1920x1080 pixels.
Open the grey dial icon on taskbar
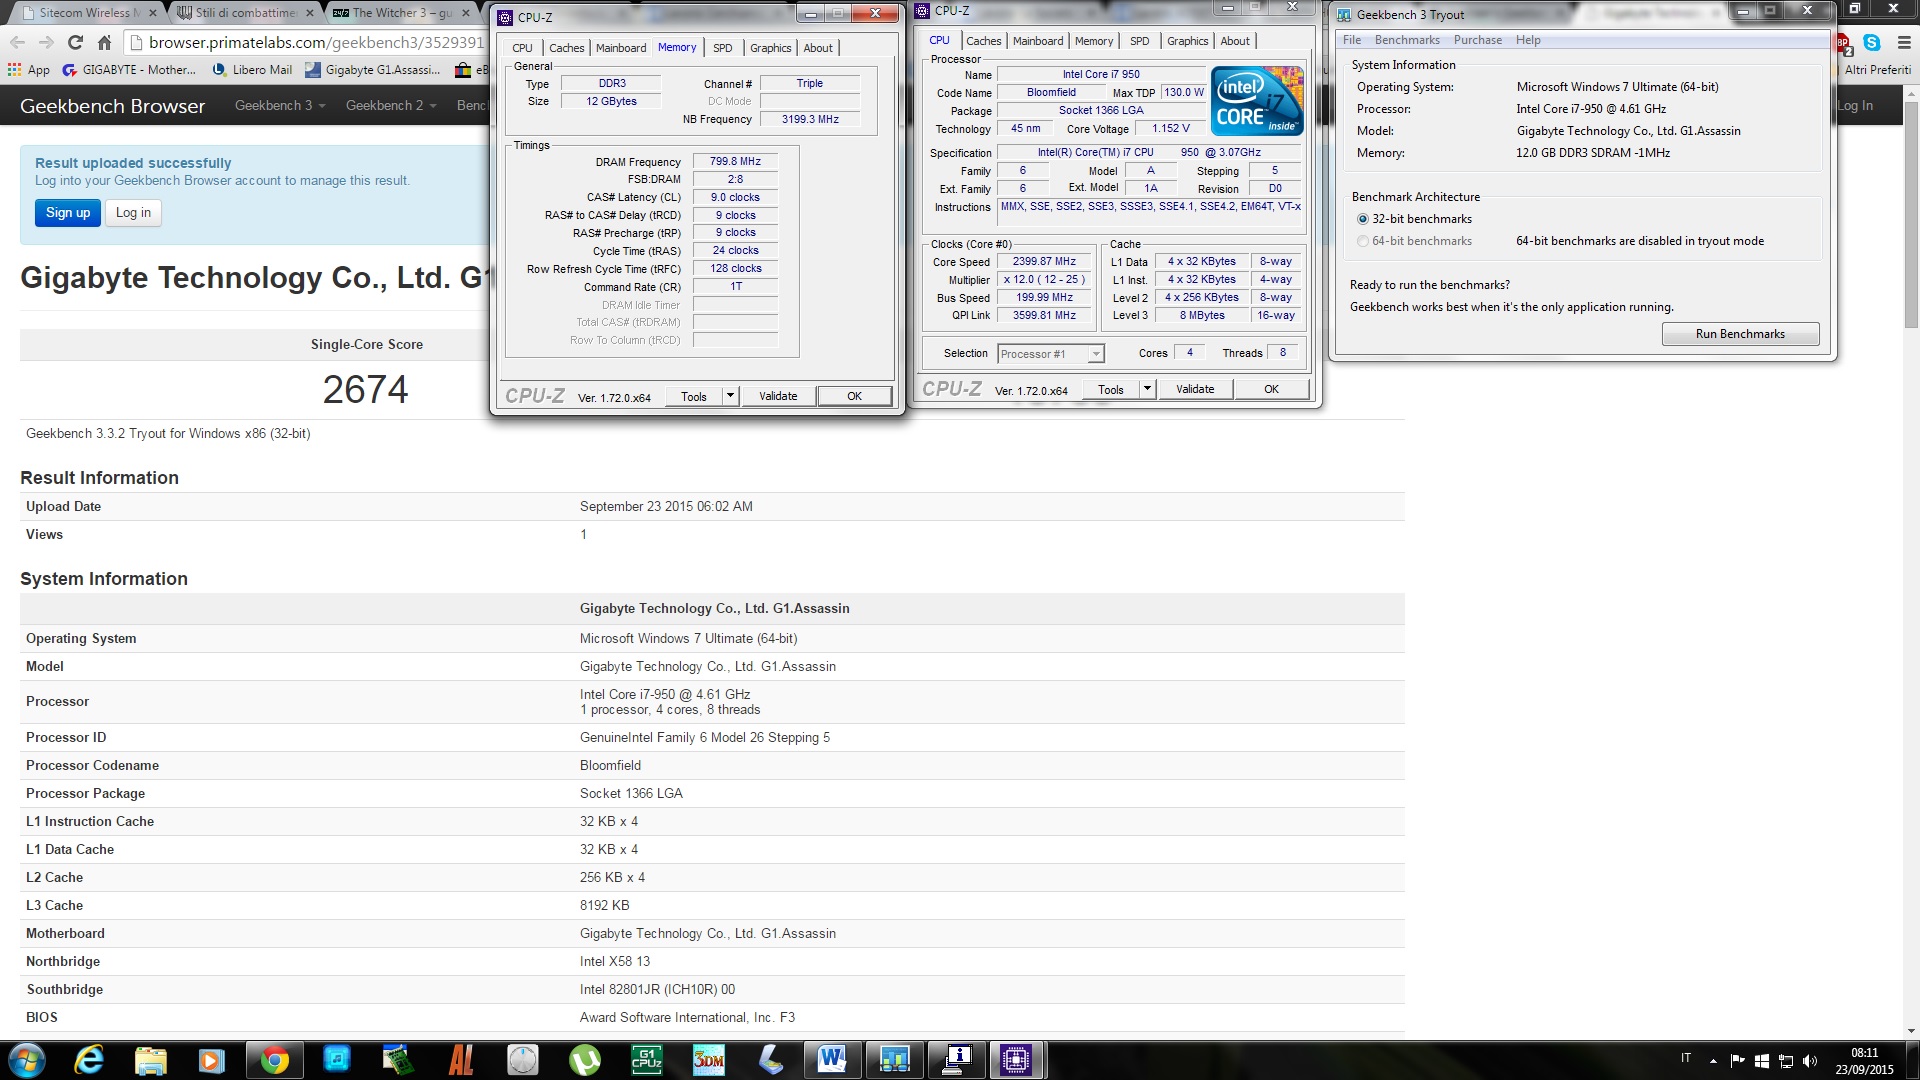tap(522, 1060)
